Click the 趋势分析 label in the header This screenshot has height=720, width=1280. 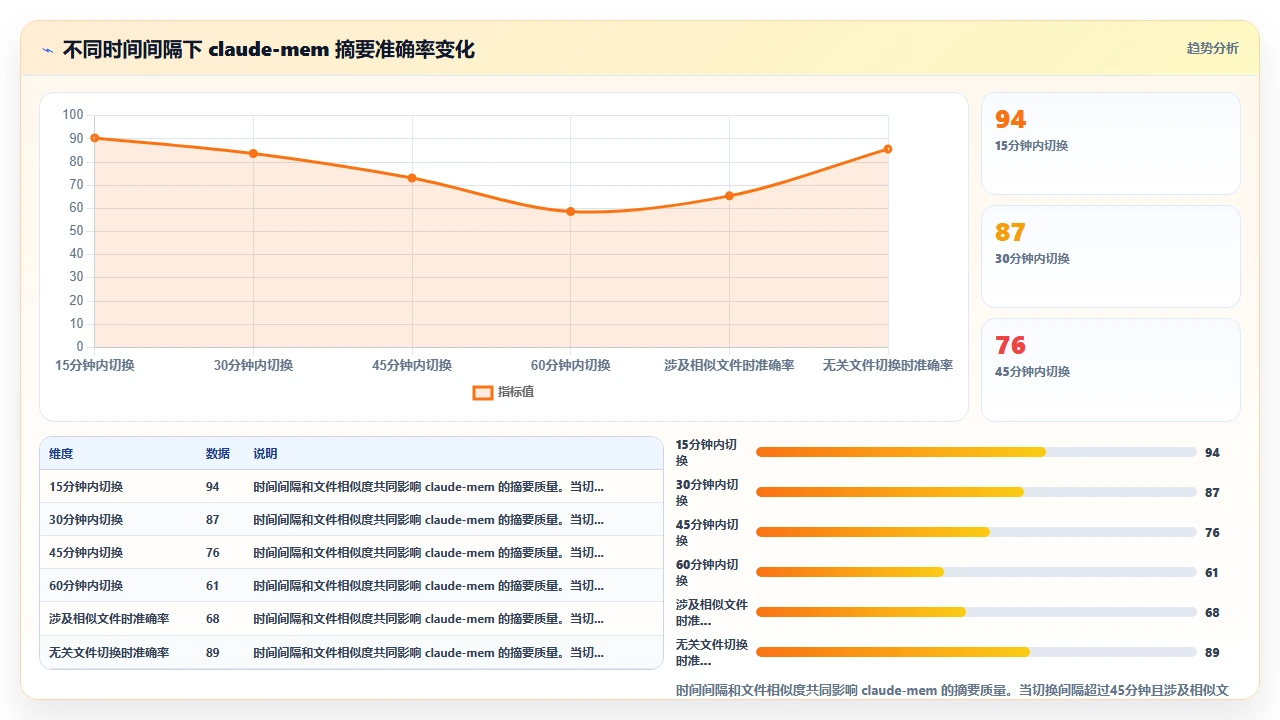(x=1212, y=49)
